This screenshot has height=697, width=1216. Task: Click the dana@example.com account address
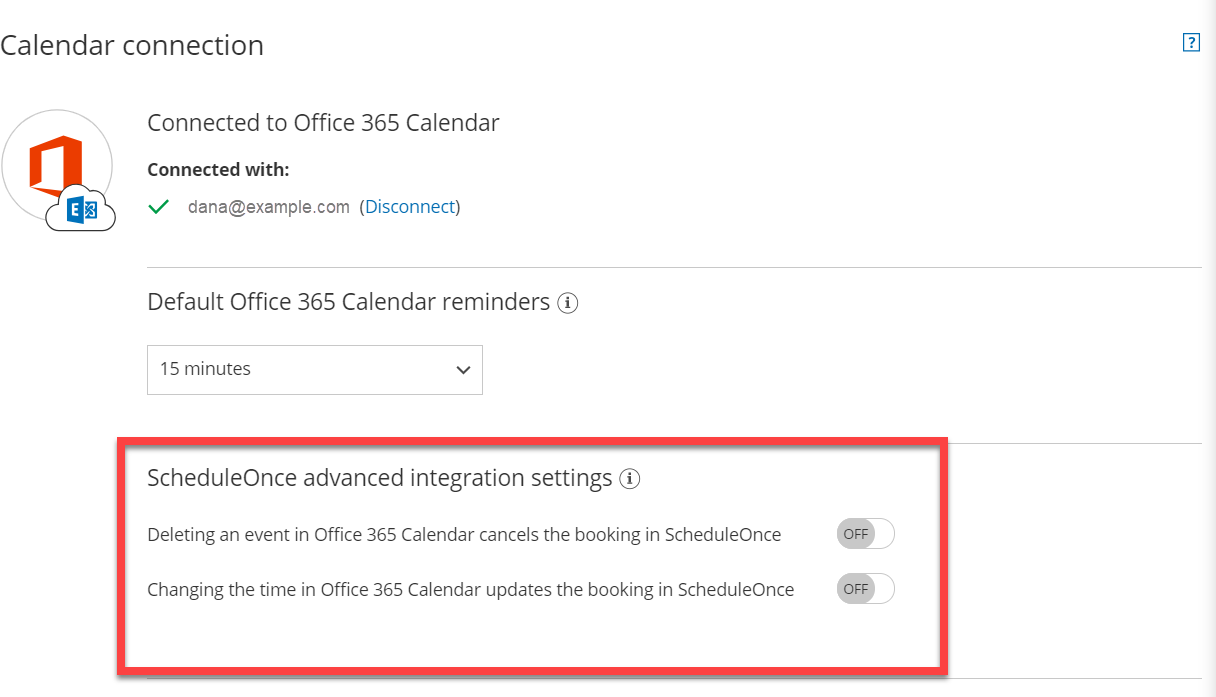click(268, 207)
